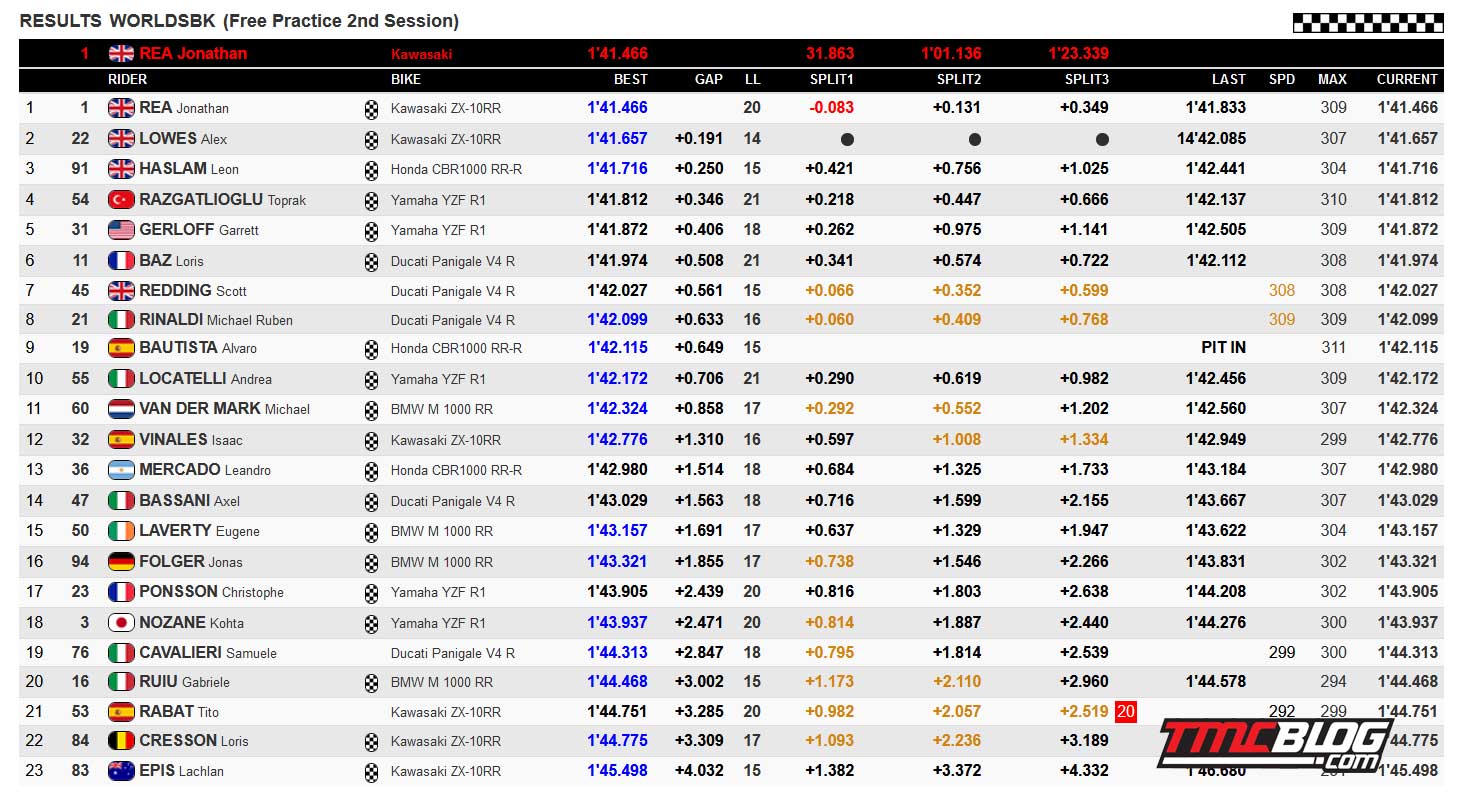Click the UK flag beside LOWES Alex

pos(121,139)
